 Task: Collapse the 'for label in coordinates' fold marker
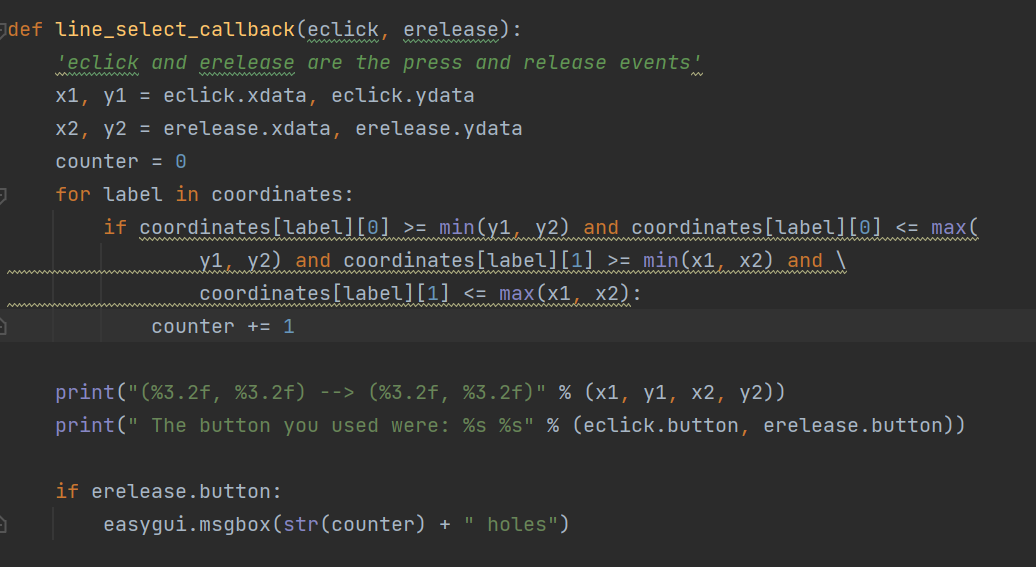[3, 195]
